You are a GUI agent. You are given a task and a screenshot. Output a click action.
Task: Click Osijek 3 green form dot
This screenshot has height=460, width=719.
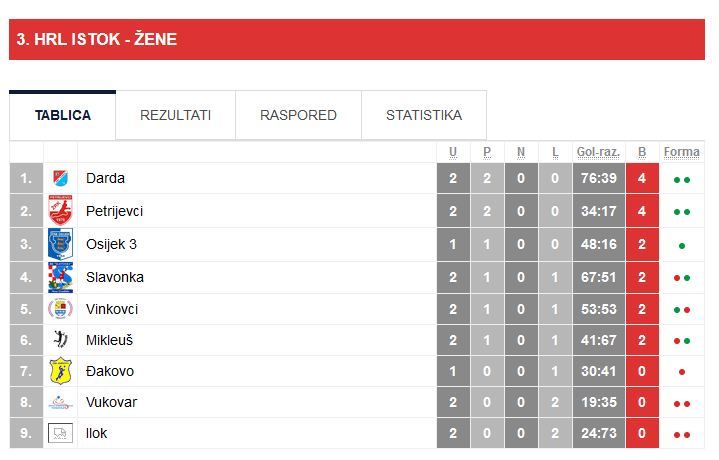coord(682,245)
